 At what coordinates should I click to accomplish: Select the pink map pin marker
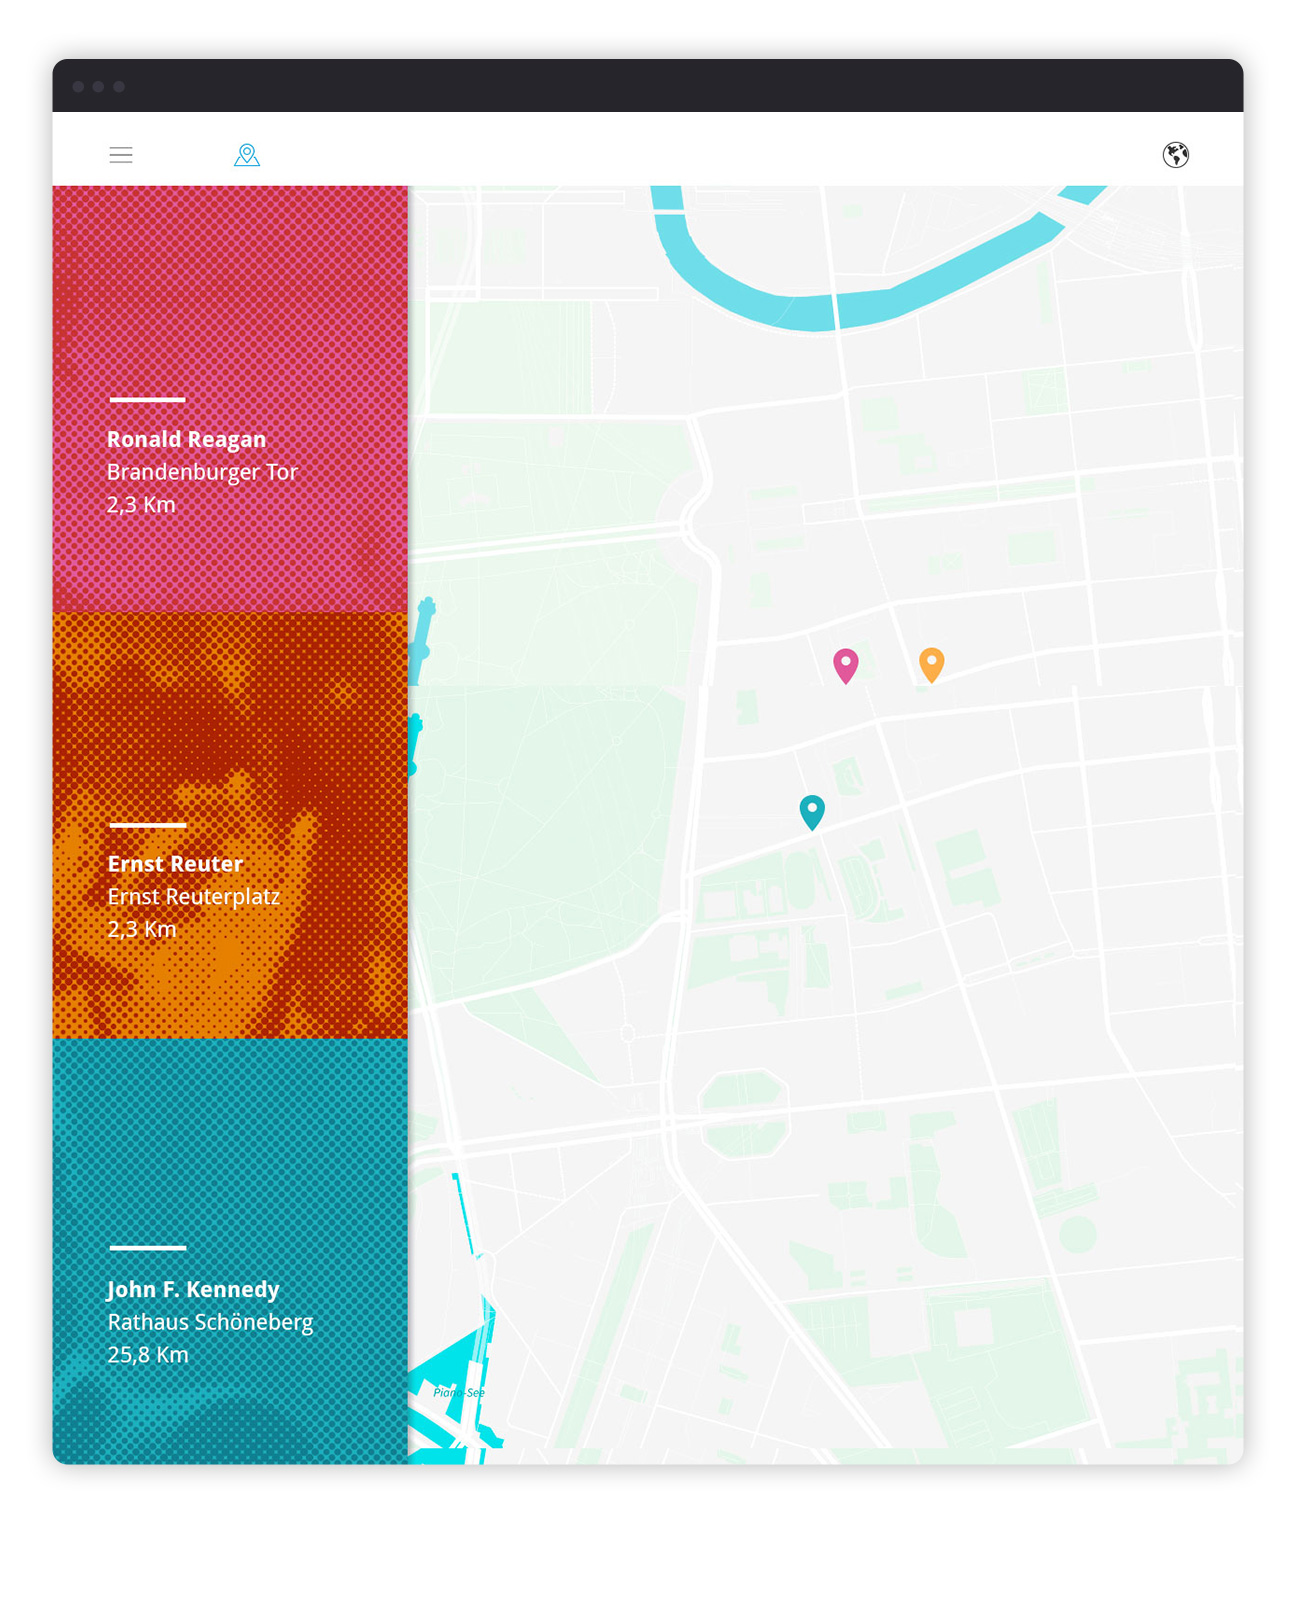(x=846, y=666)
